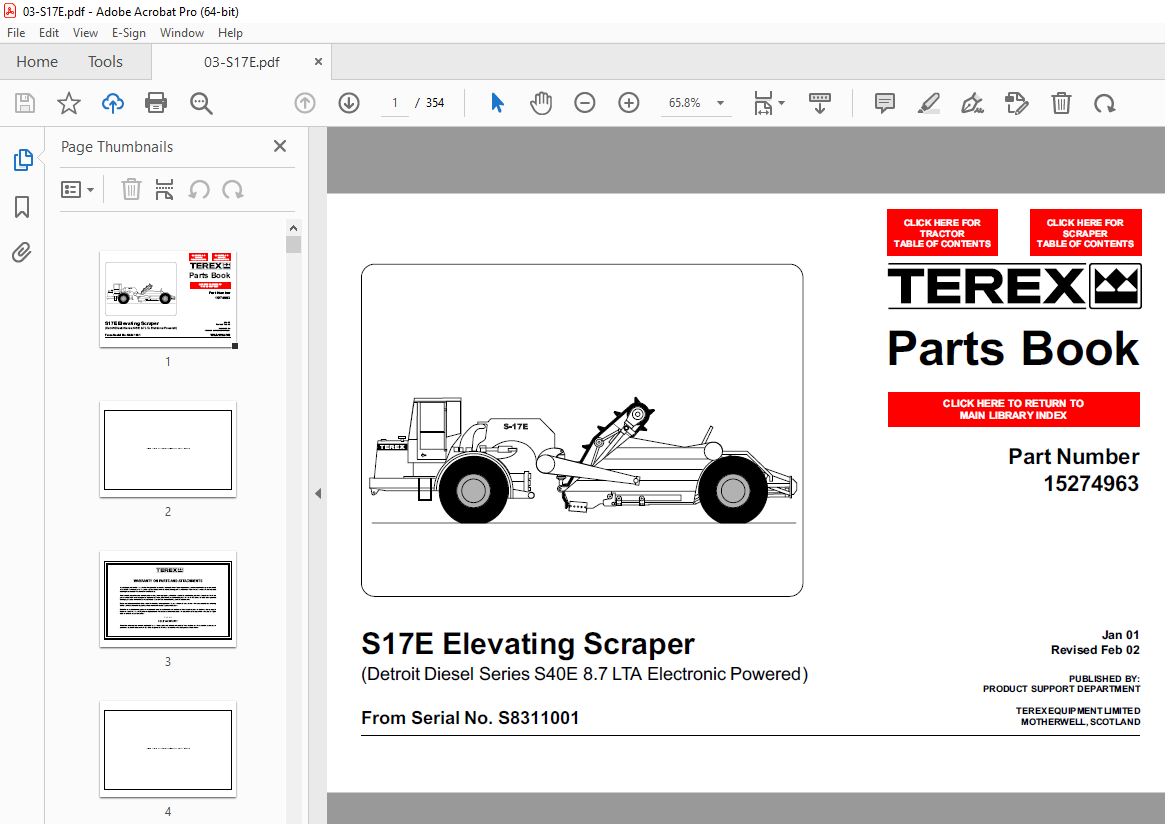Open the print pages tool in thumbnails panel
The height and width of the screenshot is (824, 1165).
click(164, 189)
